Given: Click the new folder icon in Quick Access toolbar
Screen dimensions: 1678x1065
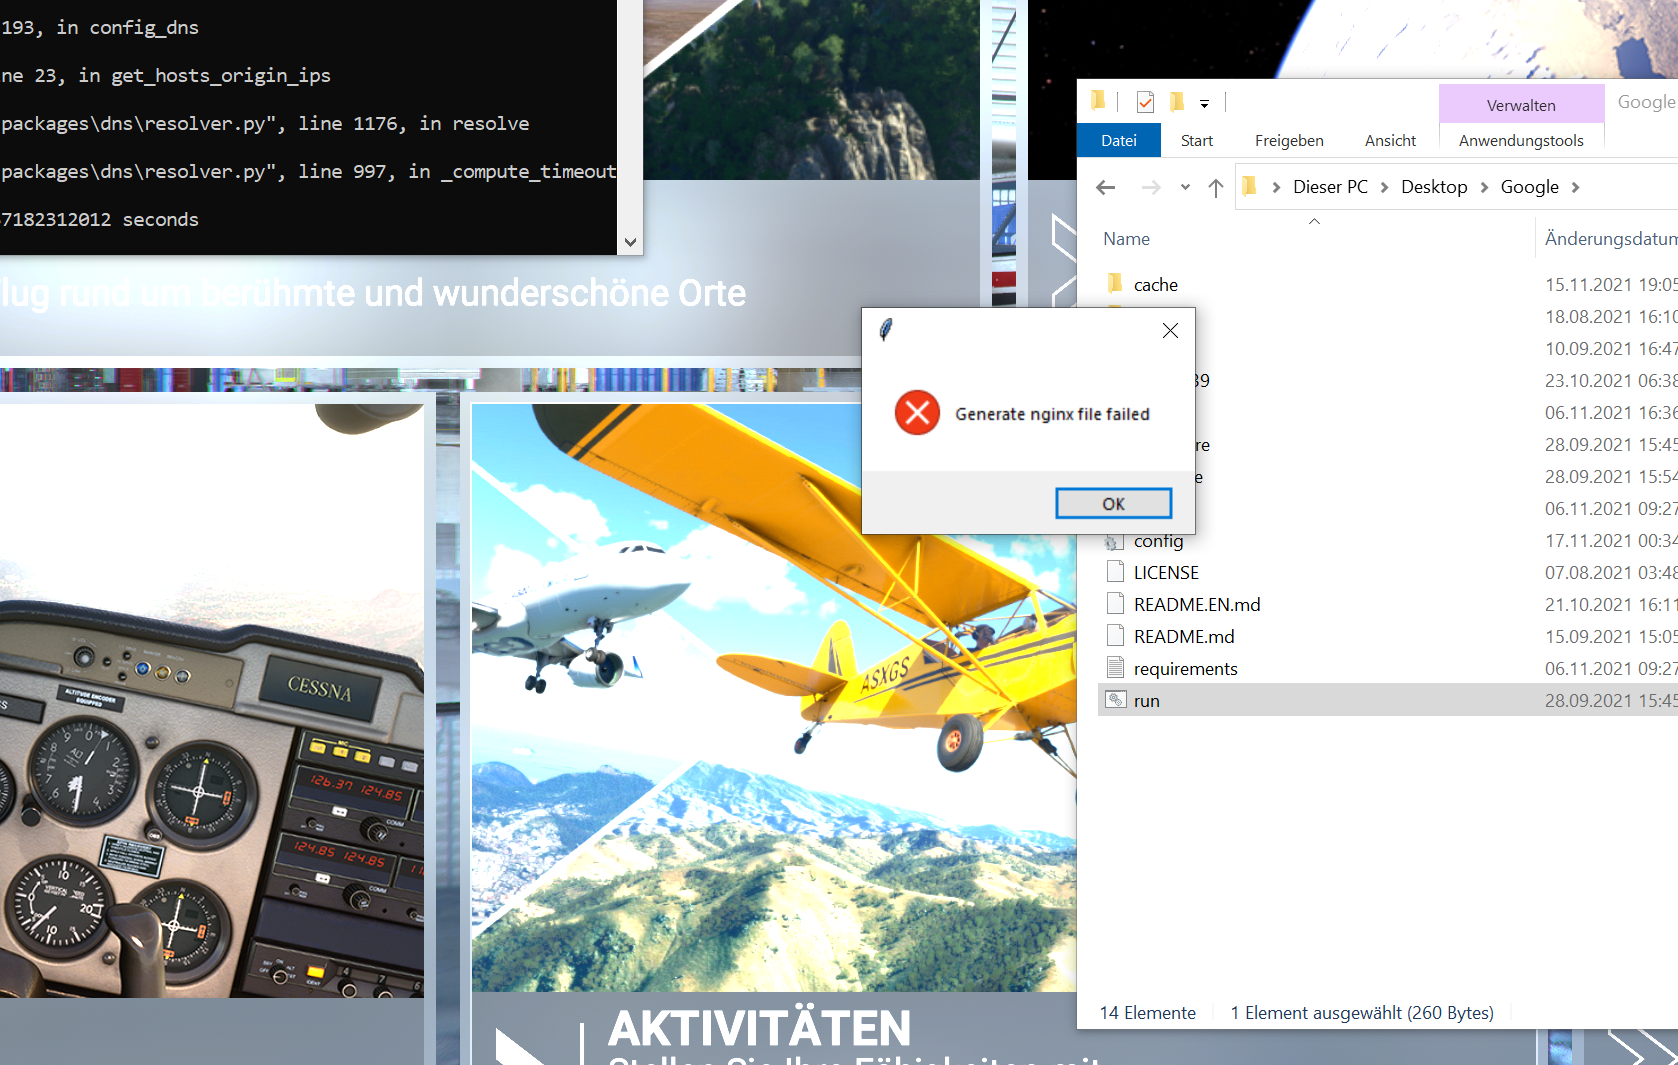Looking at the screenshot, I should click(x=1177, y=102).
